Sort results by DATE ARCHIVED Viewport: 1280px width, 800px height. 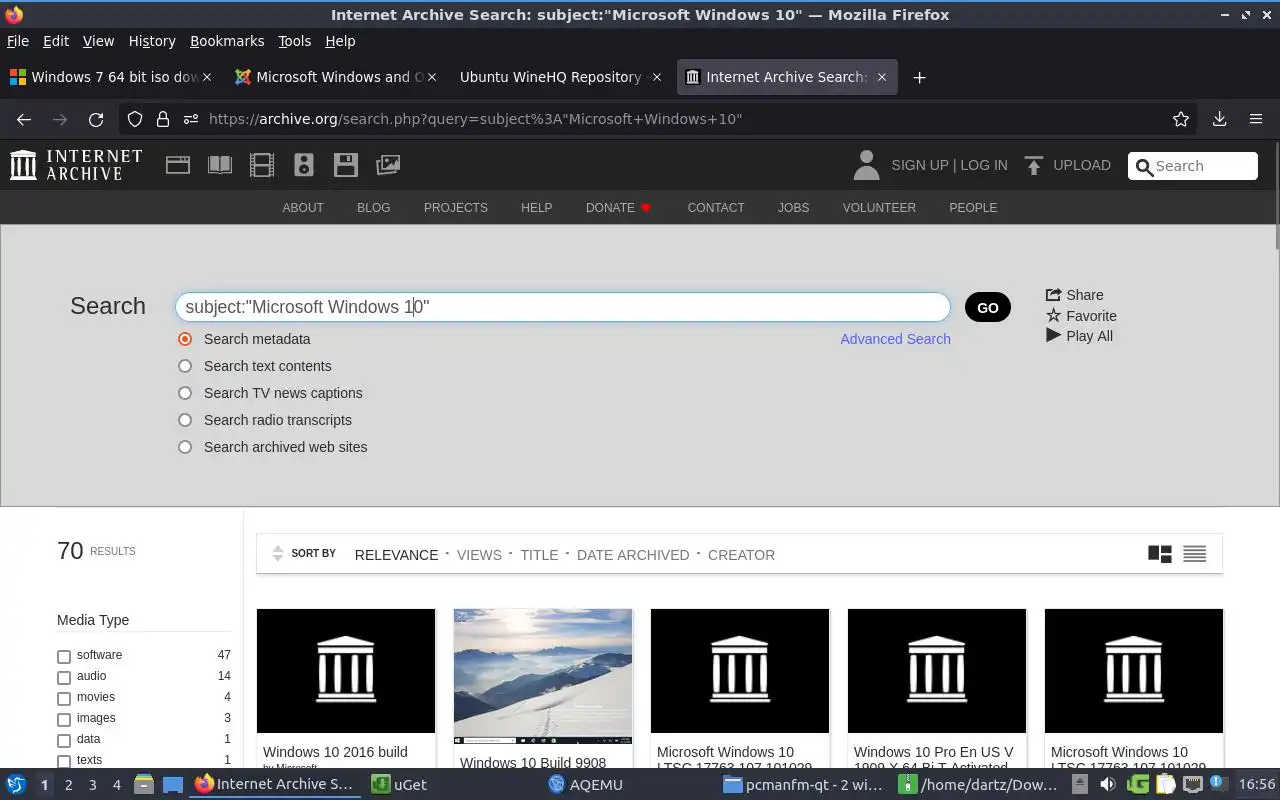(x=633, y=555)
